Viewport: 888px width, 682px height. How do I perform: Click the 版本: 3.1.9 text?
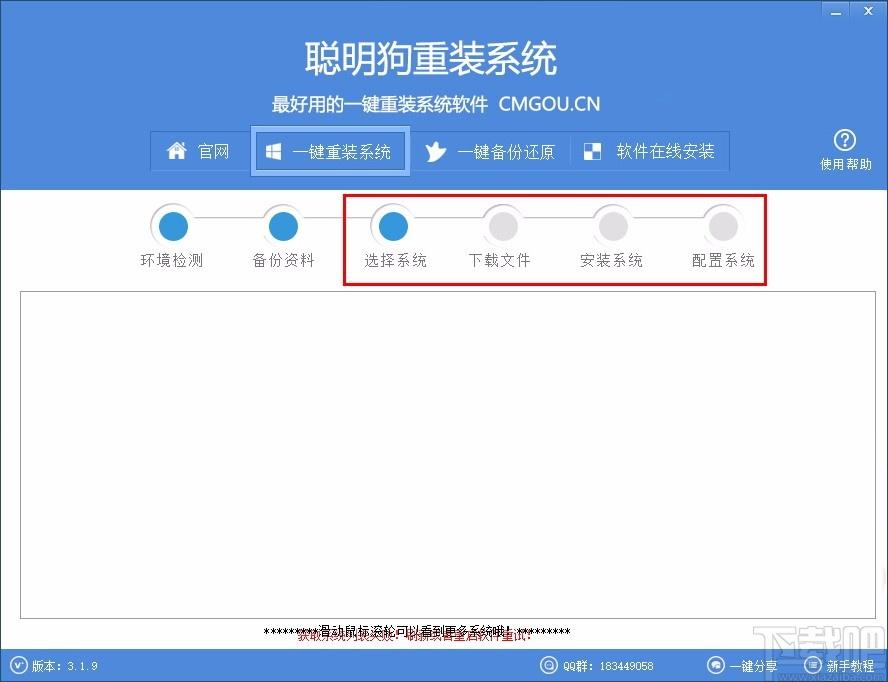pyautogui.click(x=65, y=666)
